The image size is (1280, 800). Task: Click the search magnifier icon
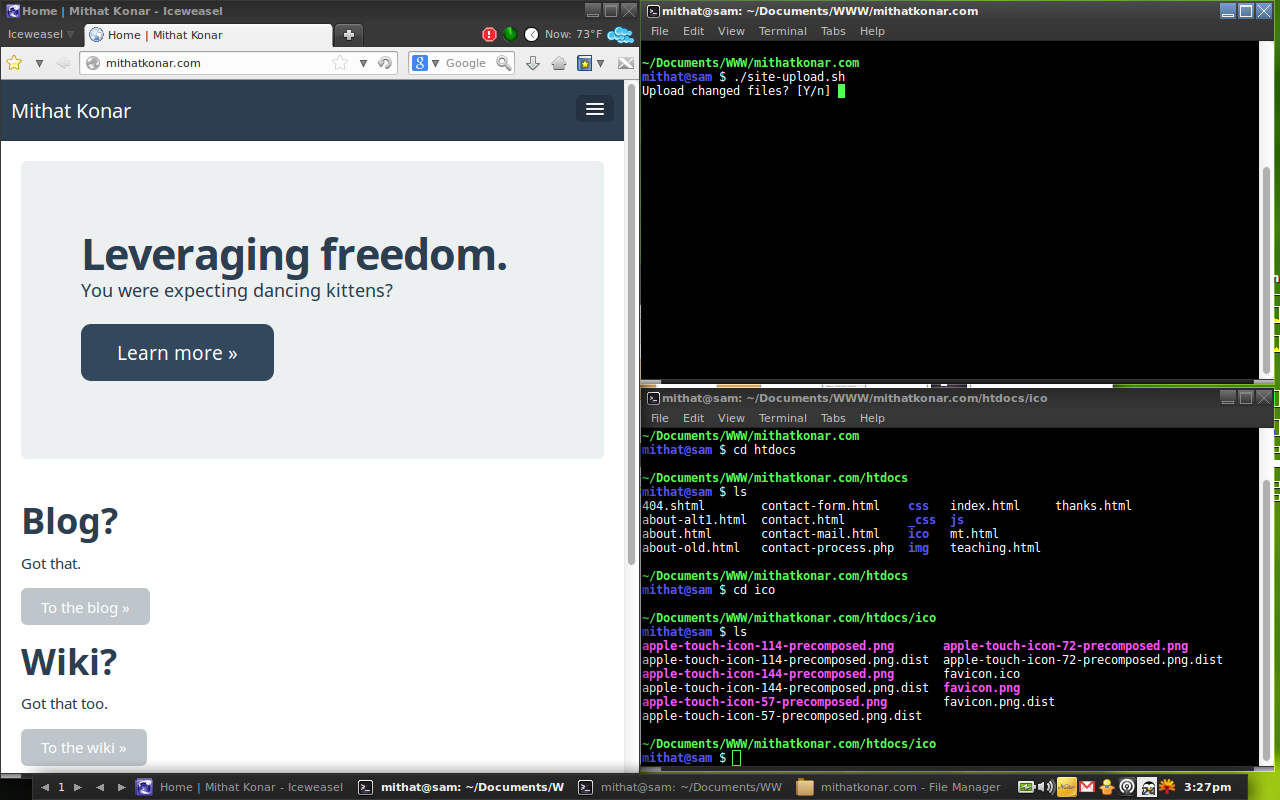504,63
